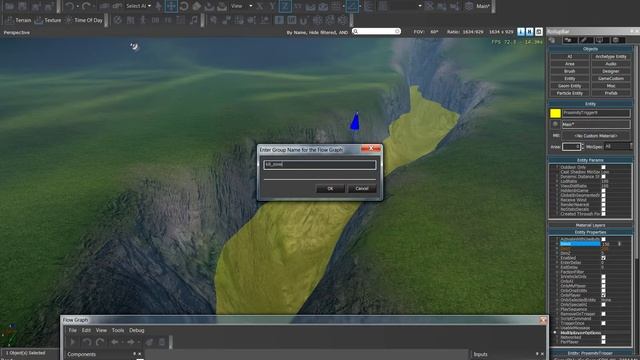Select the Scale object tool
640x360 pixels.
196,6
